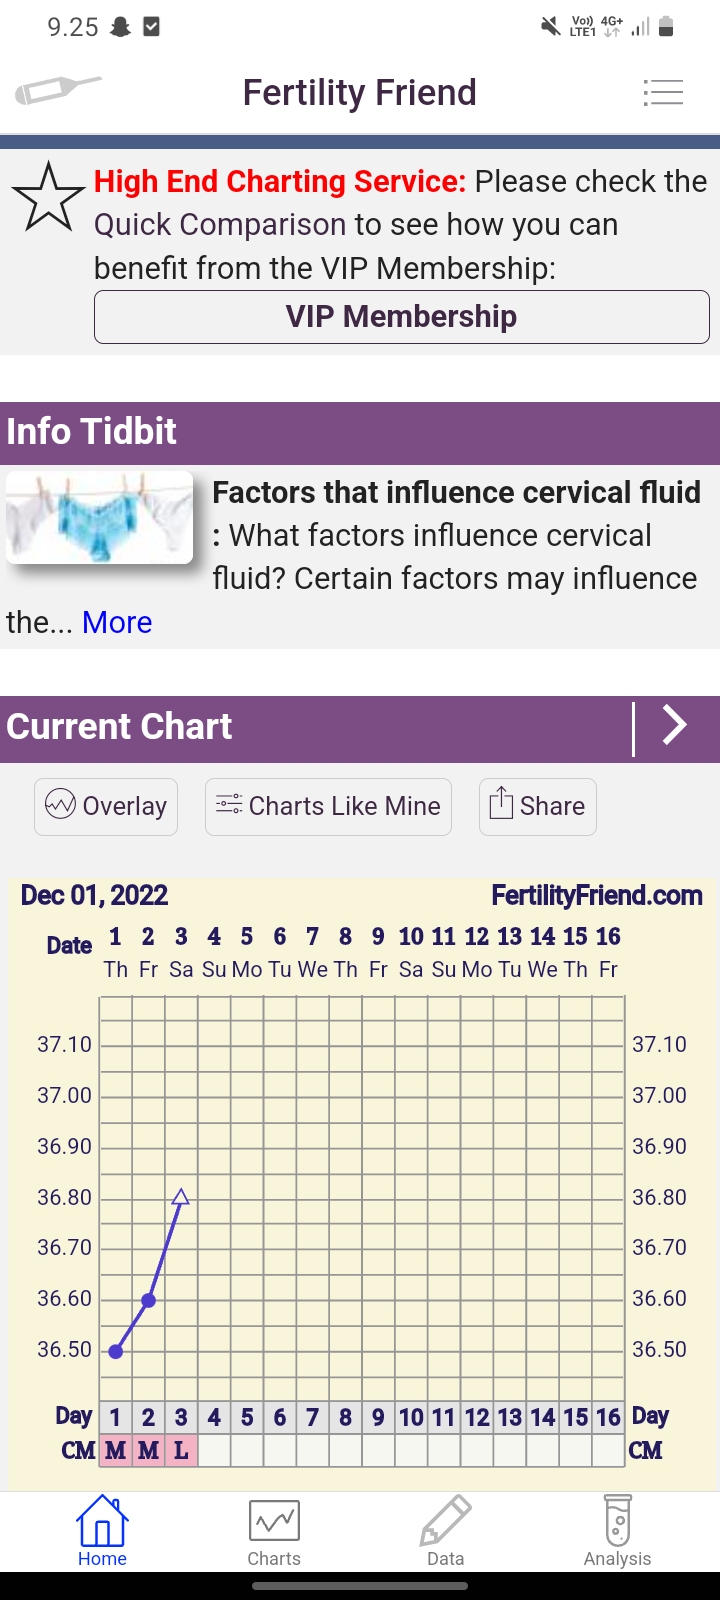The width and height of the screenshot is (720, 1600).
Task: Tap the cervical fluid article thumbnail
Action: [x=100, y=517]
